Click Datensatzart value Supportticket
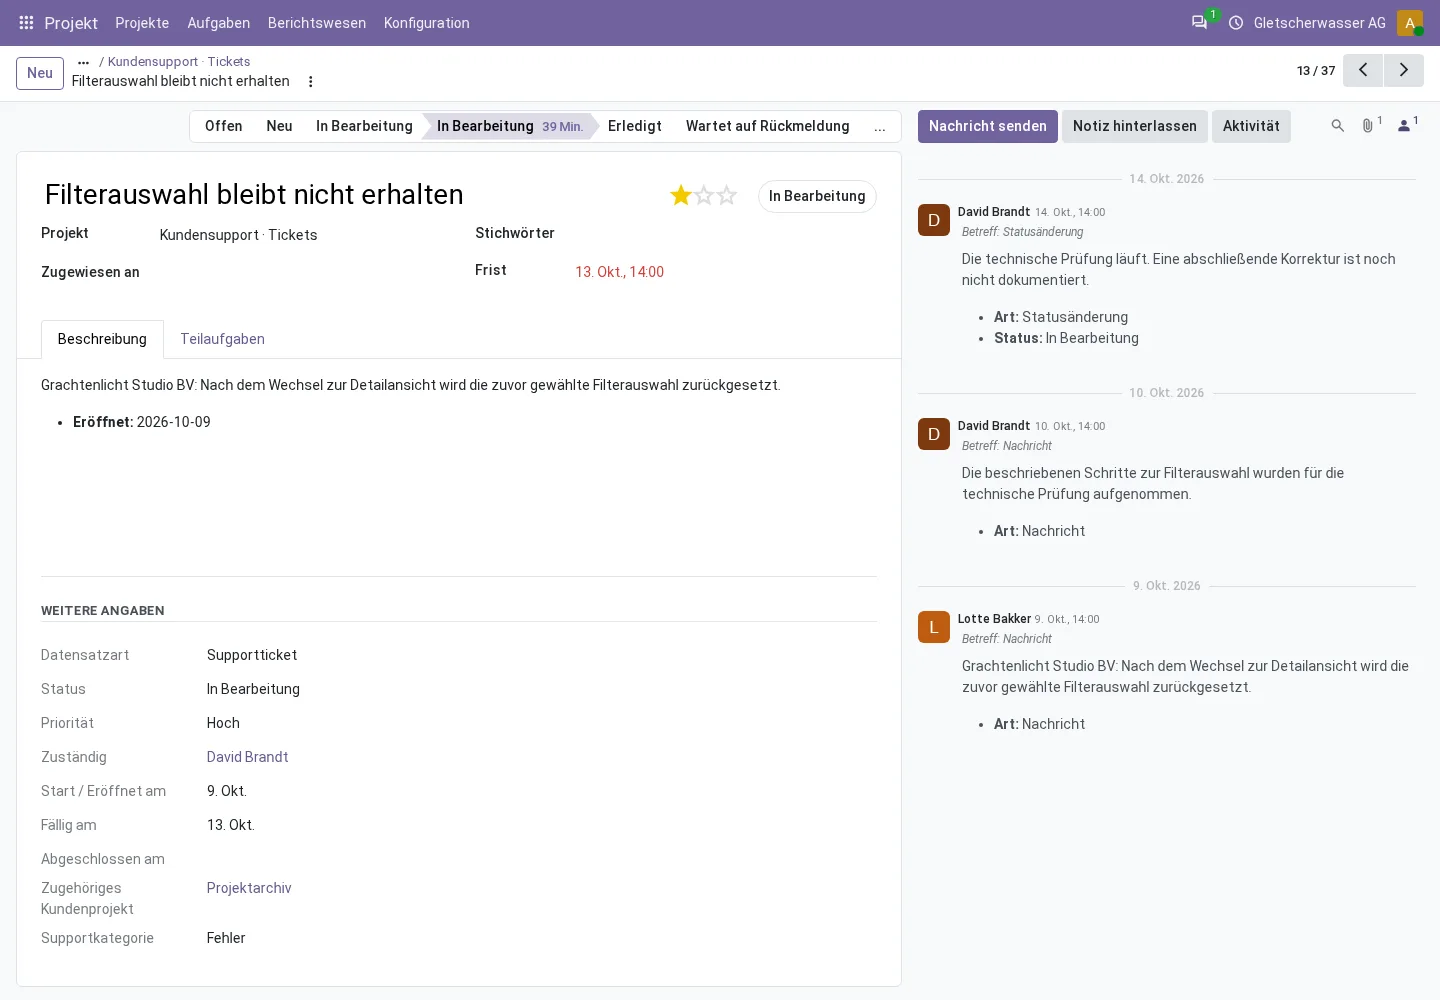This screenshot has height=1000, width=1440. 252,655
